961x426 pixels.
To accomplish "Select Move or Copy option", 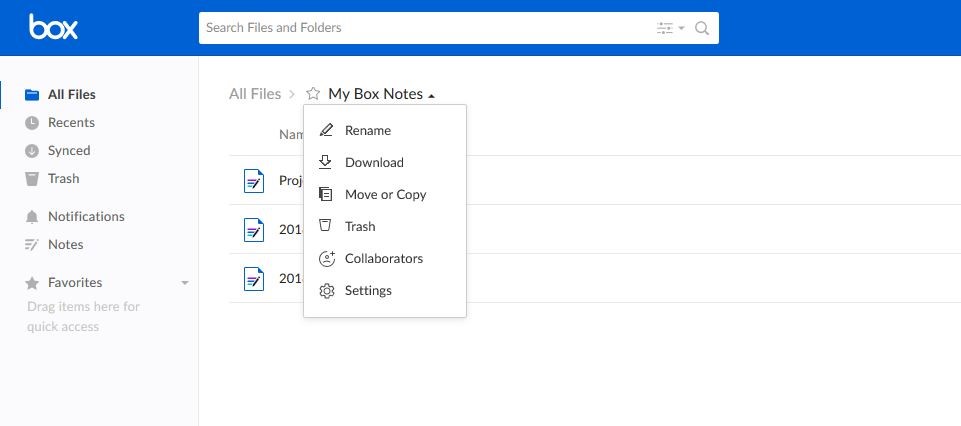I will (385, 194).
